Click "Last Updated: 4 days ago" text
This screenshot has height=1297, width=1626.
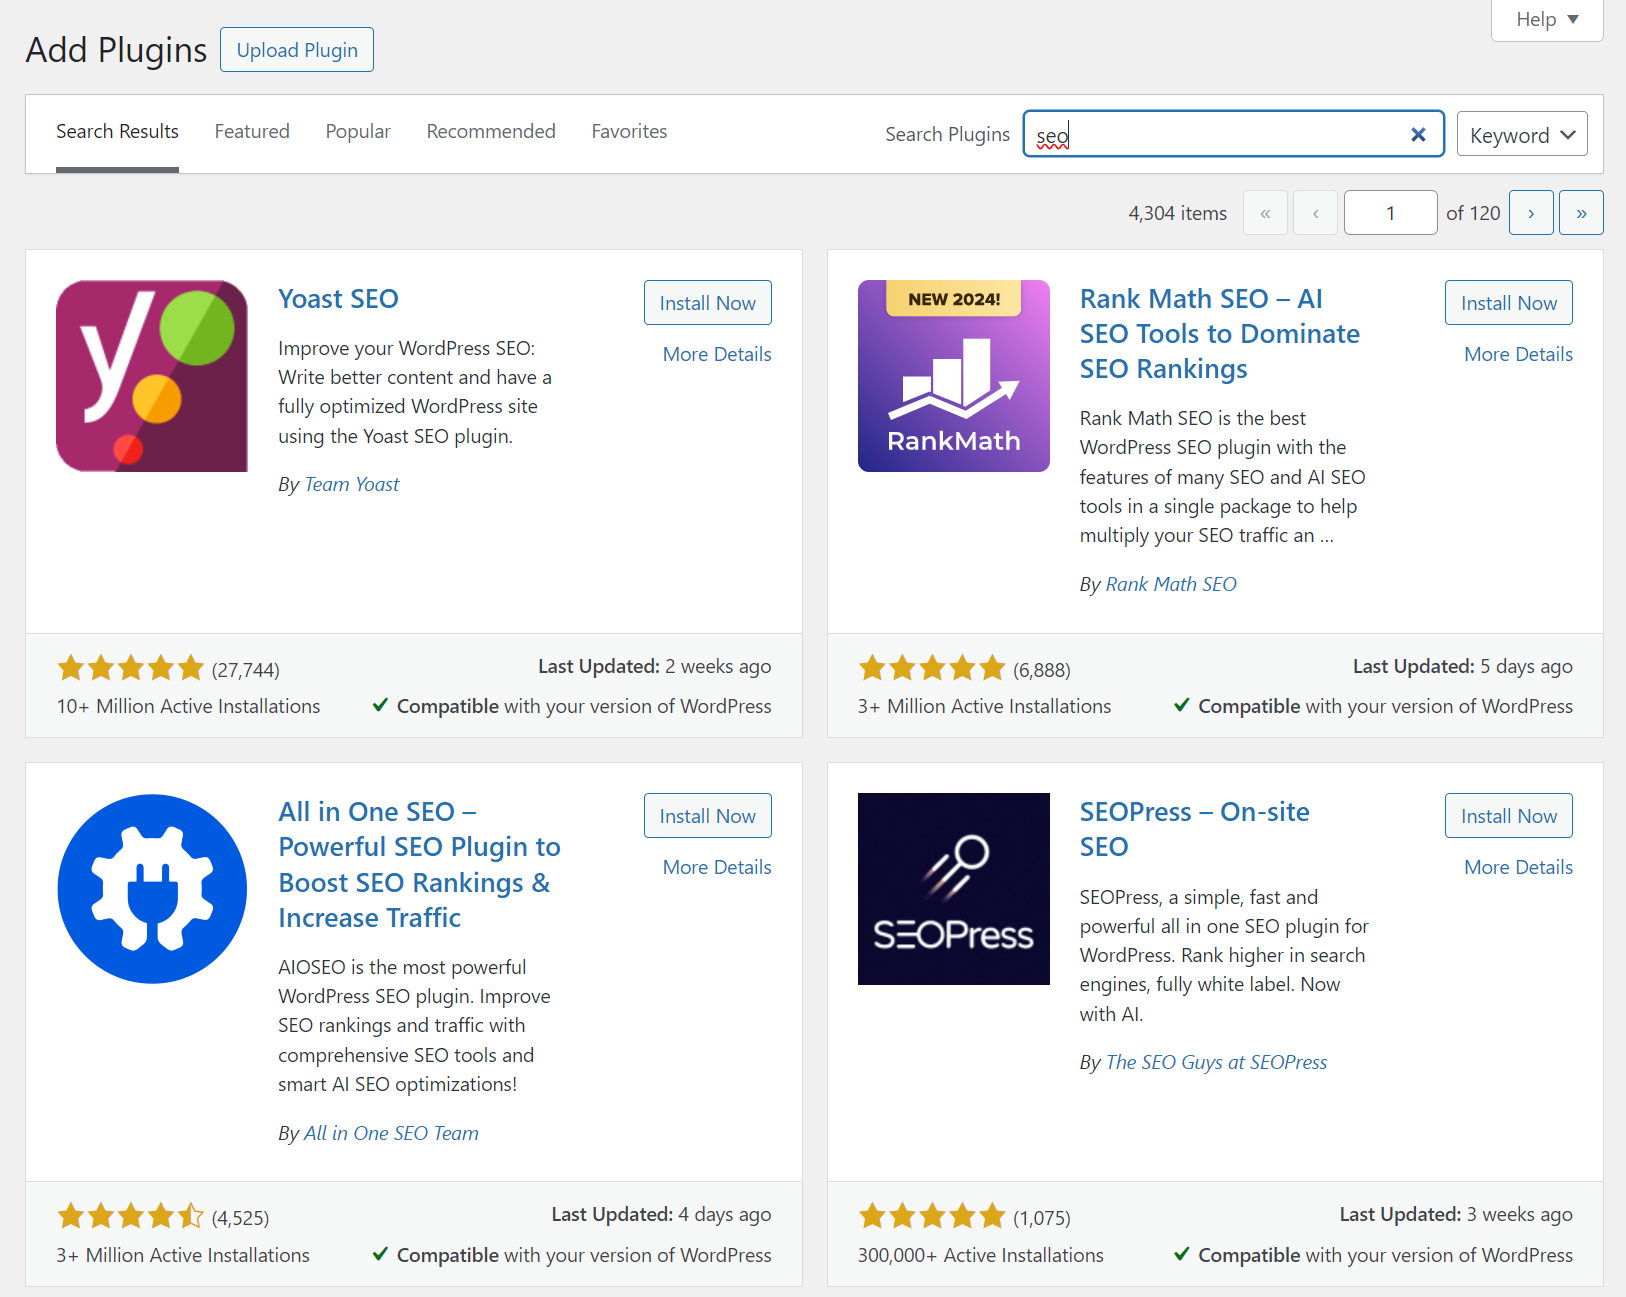coord(661,1214)
